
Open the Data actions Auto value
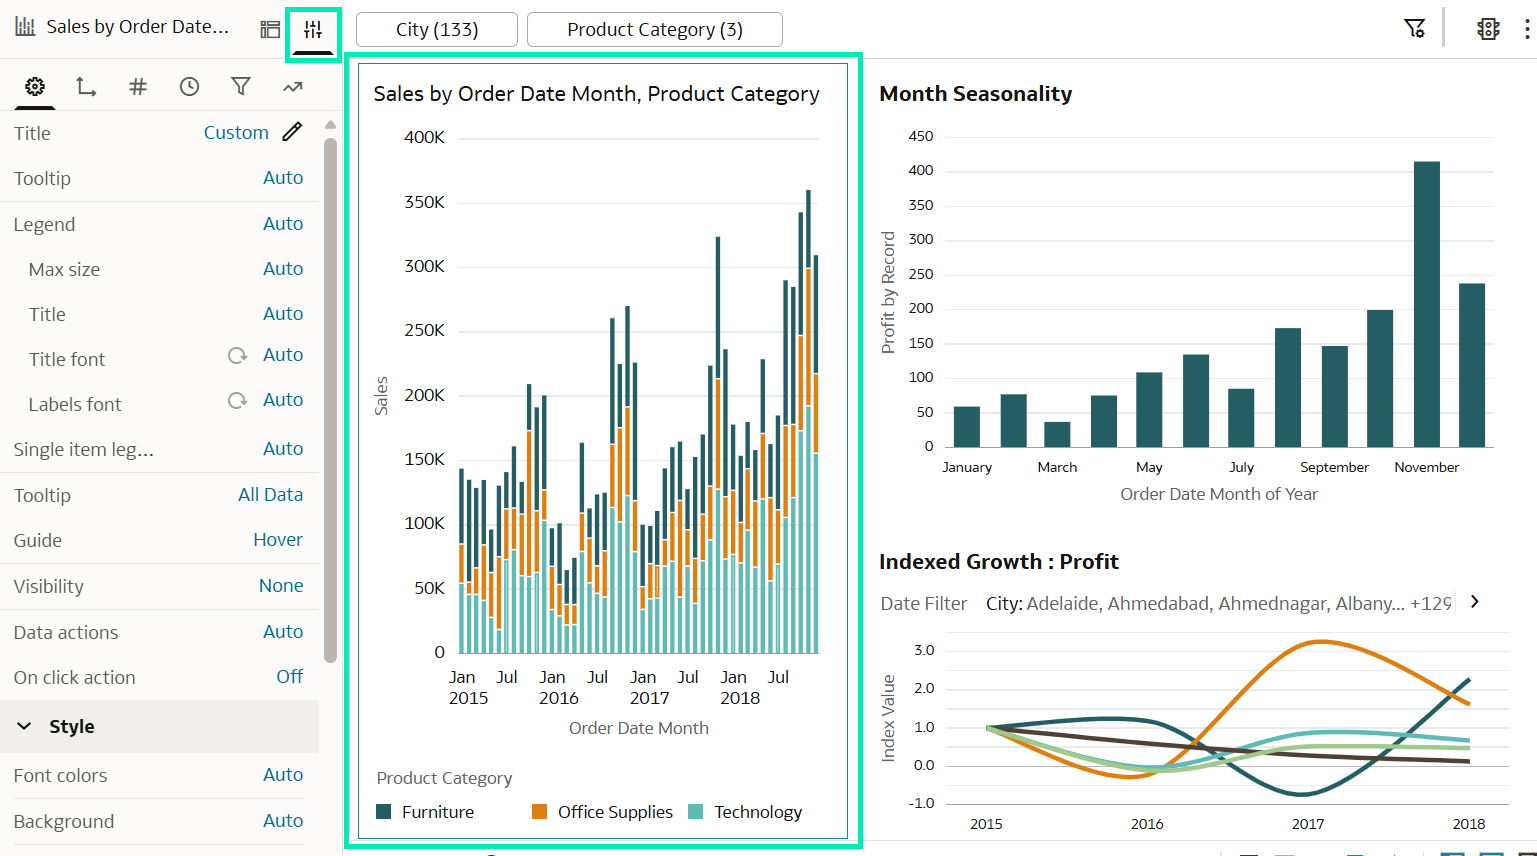point(283,632)
